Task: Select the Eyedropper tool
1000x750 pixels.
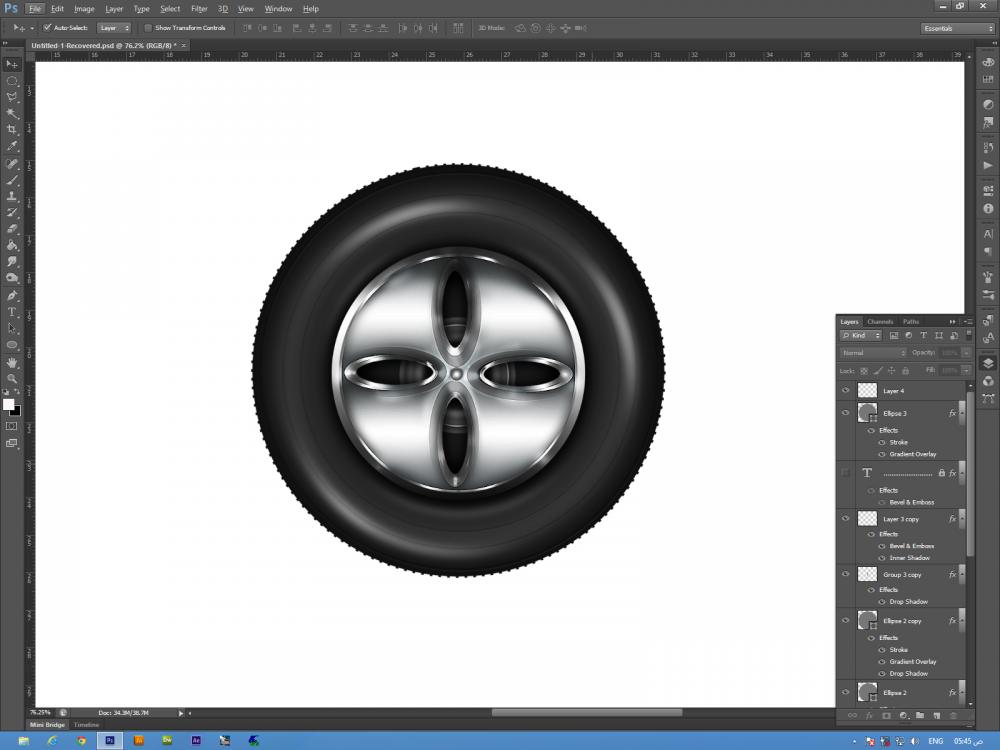Action: point(12,146)
